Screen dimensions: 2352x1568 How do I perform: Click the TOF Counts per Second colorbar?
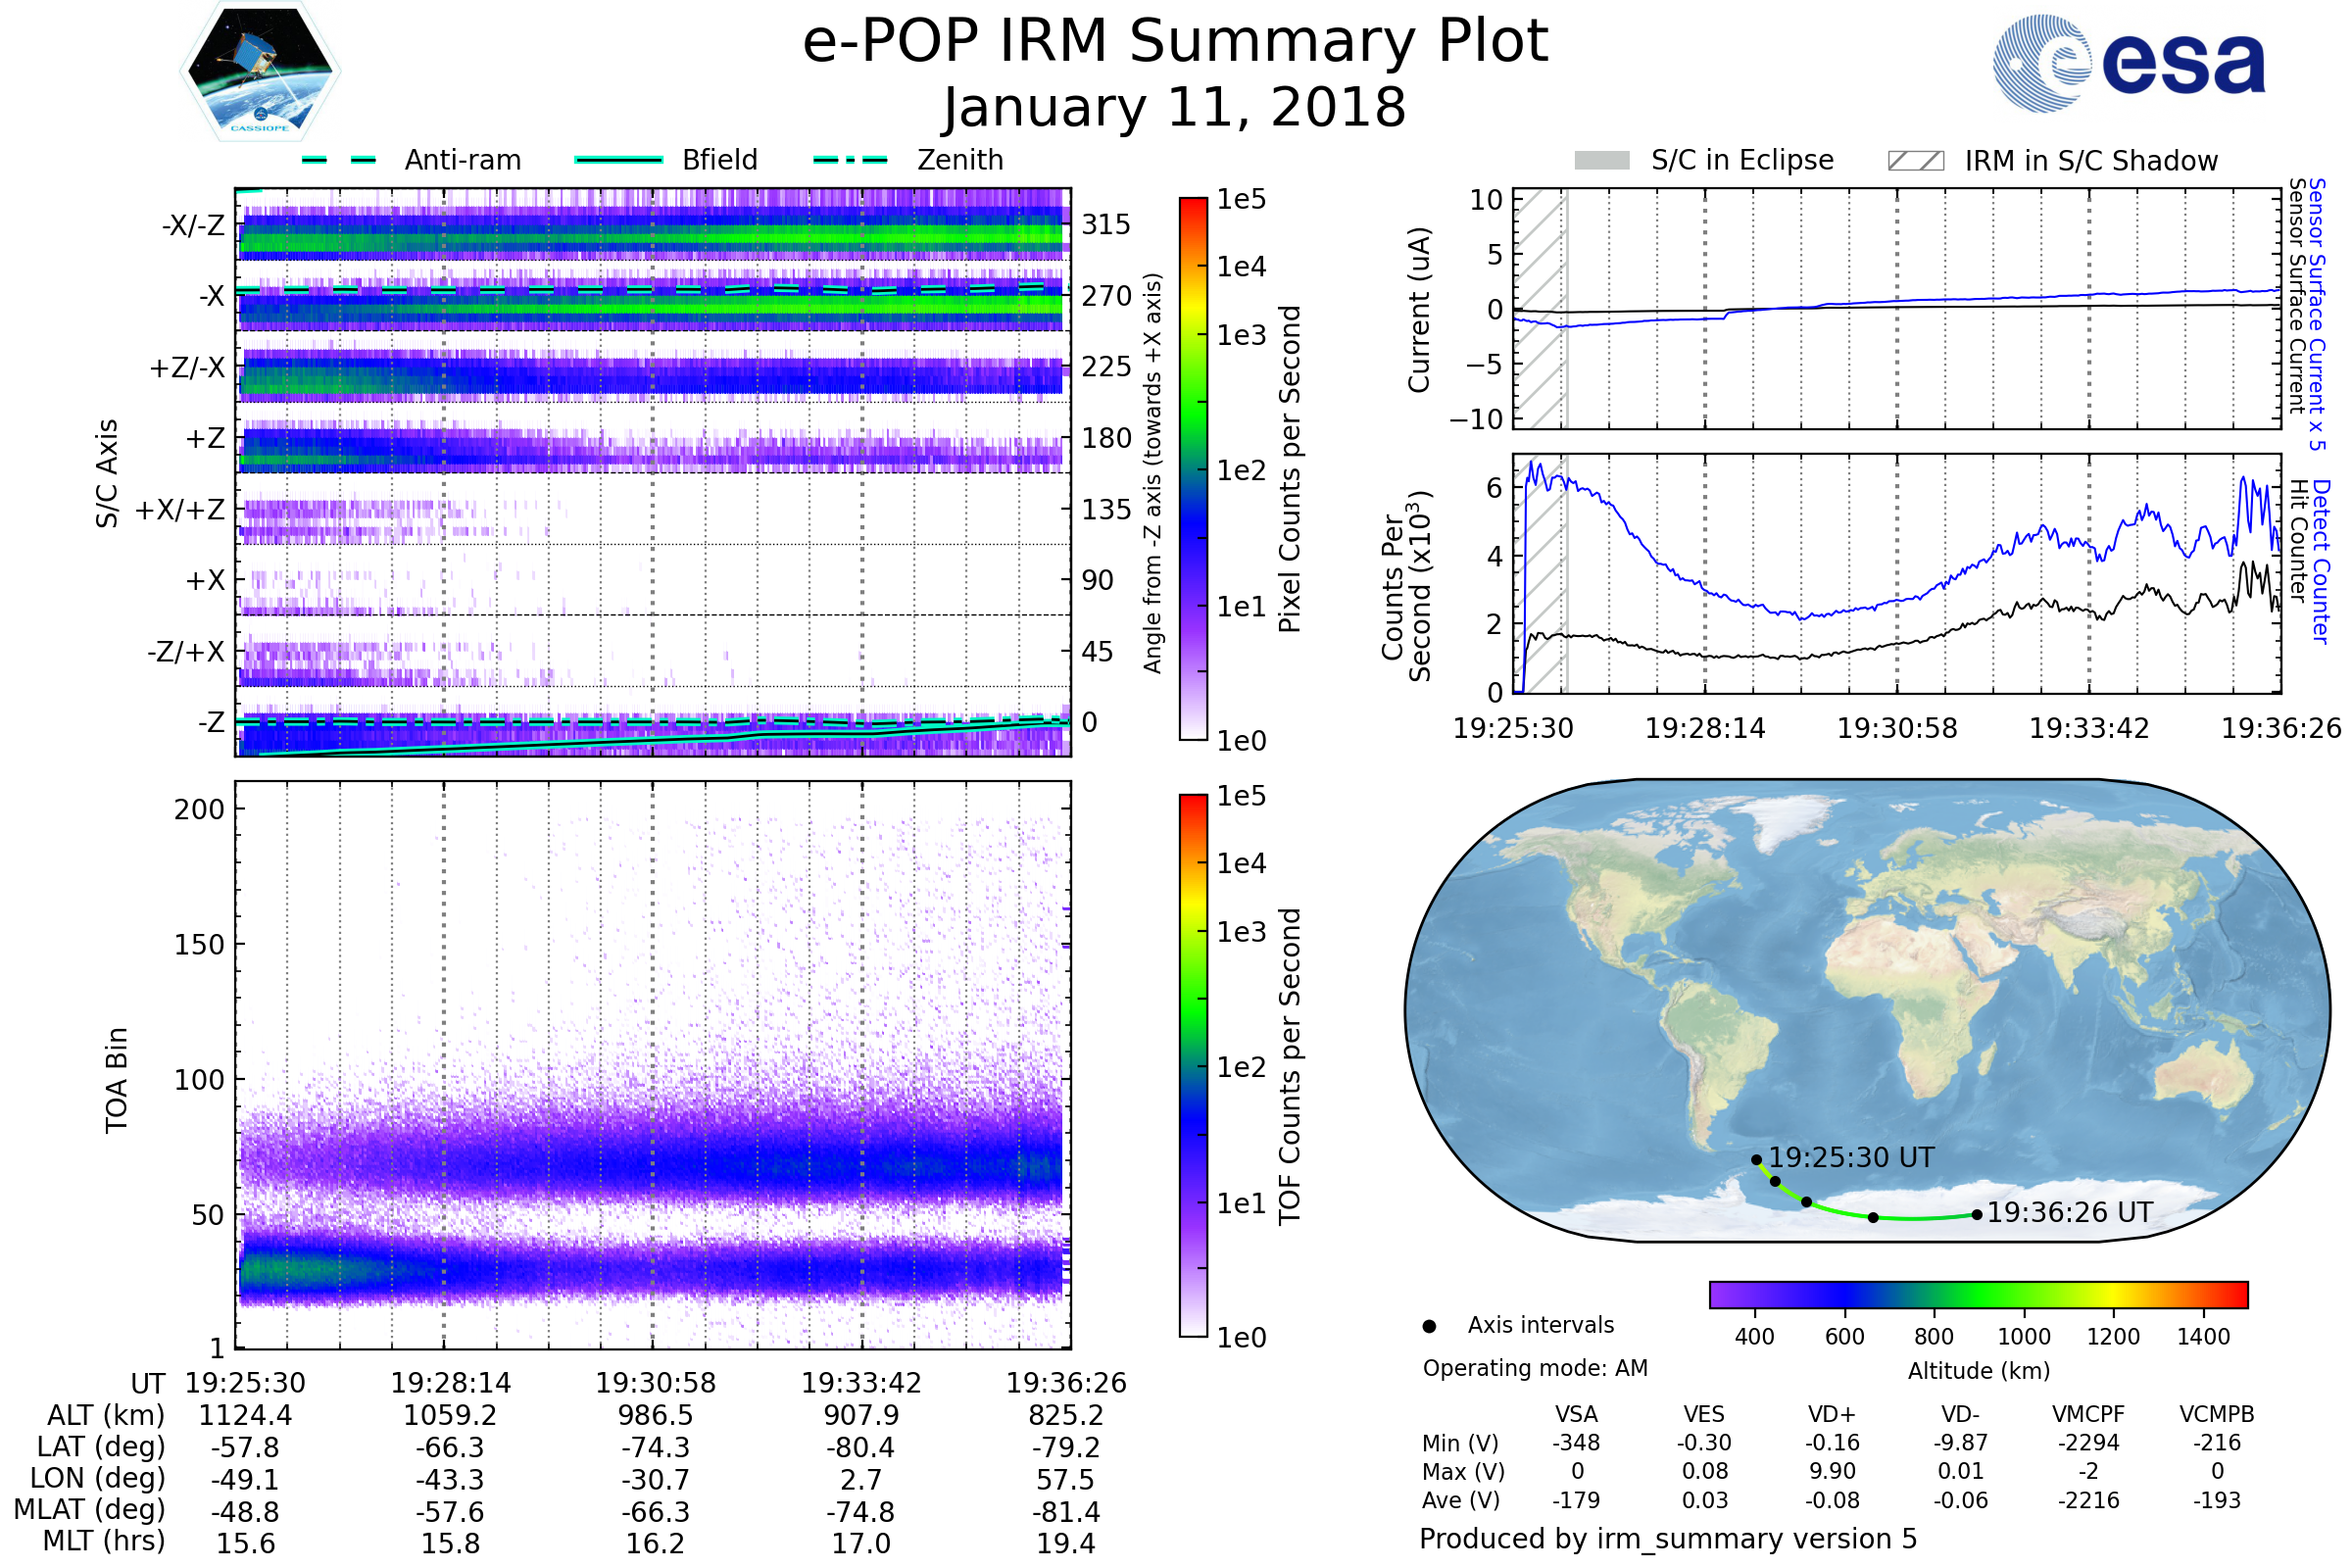coord(1193,1065)
